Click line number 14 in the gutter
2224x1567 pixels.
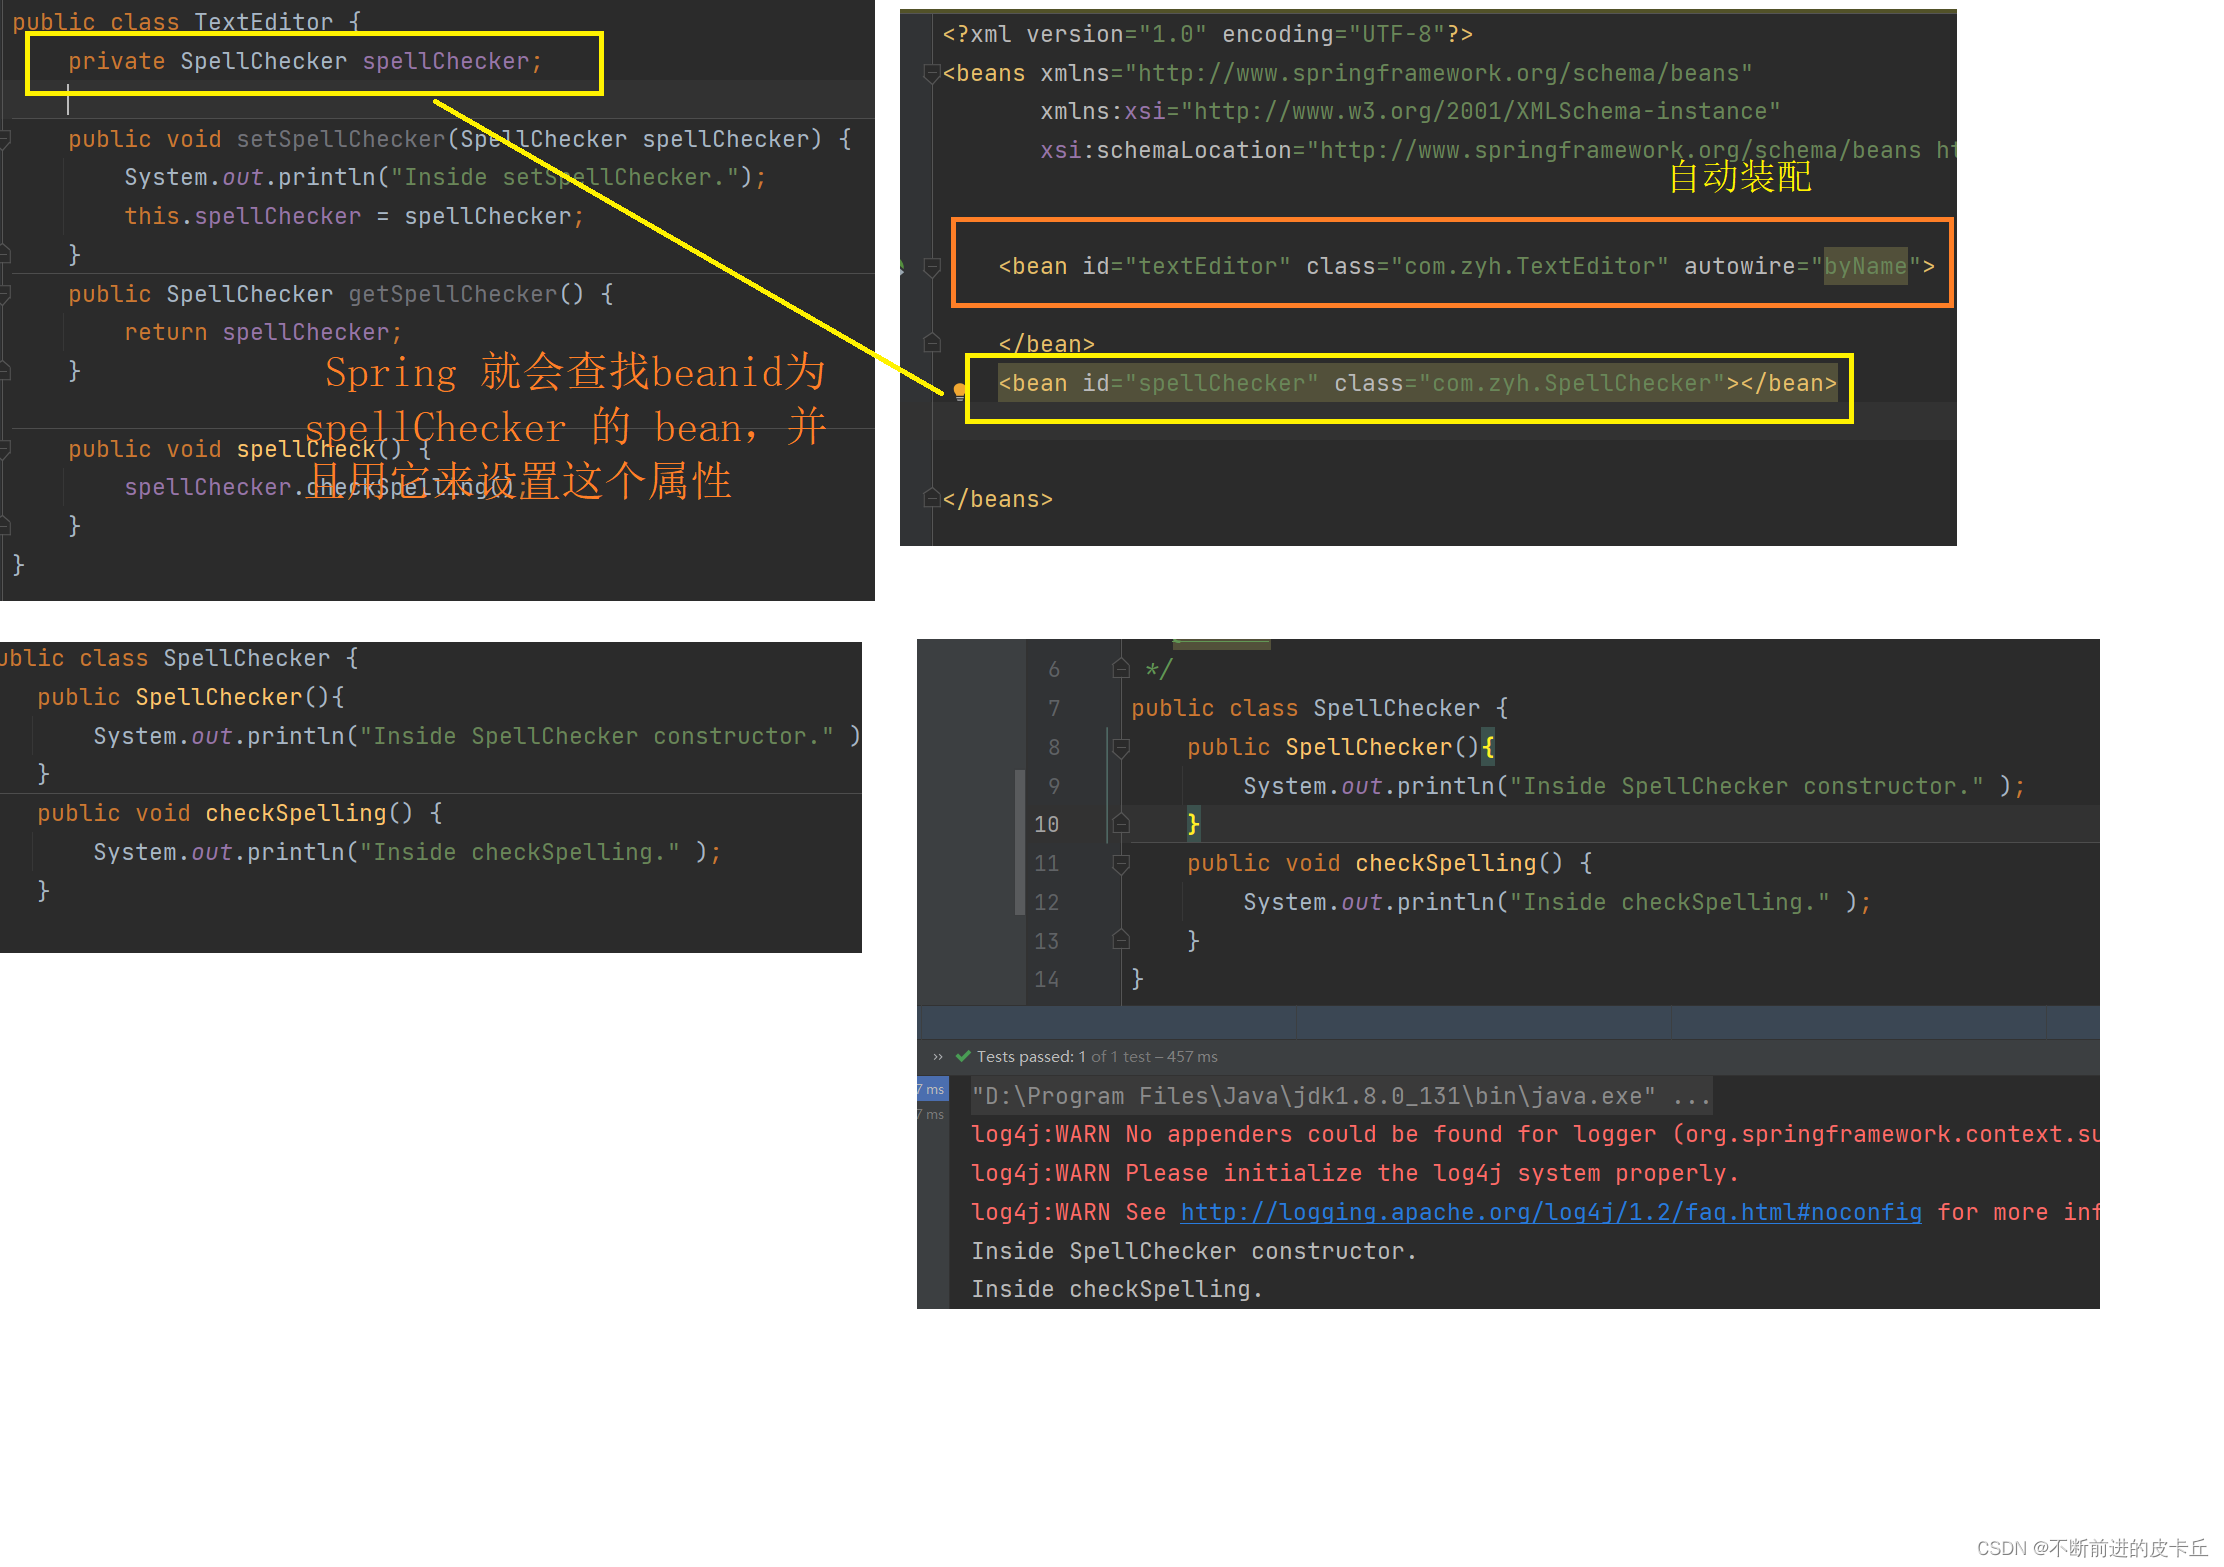(1047, 979)
